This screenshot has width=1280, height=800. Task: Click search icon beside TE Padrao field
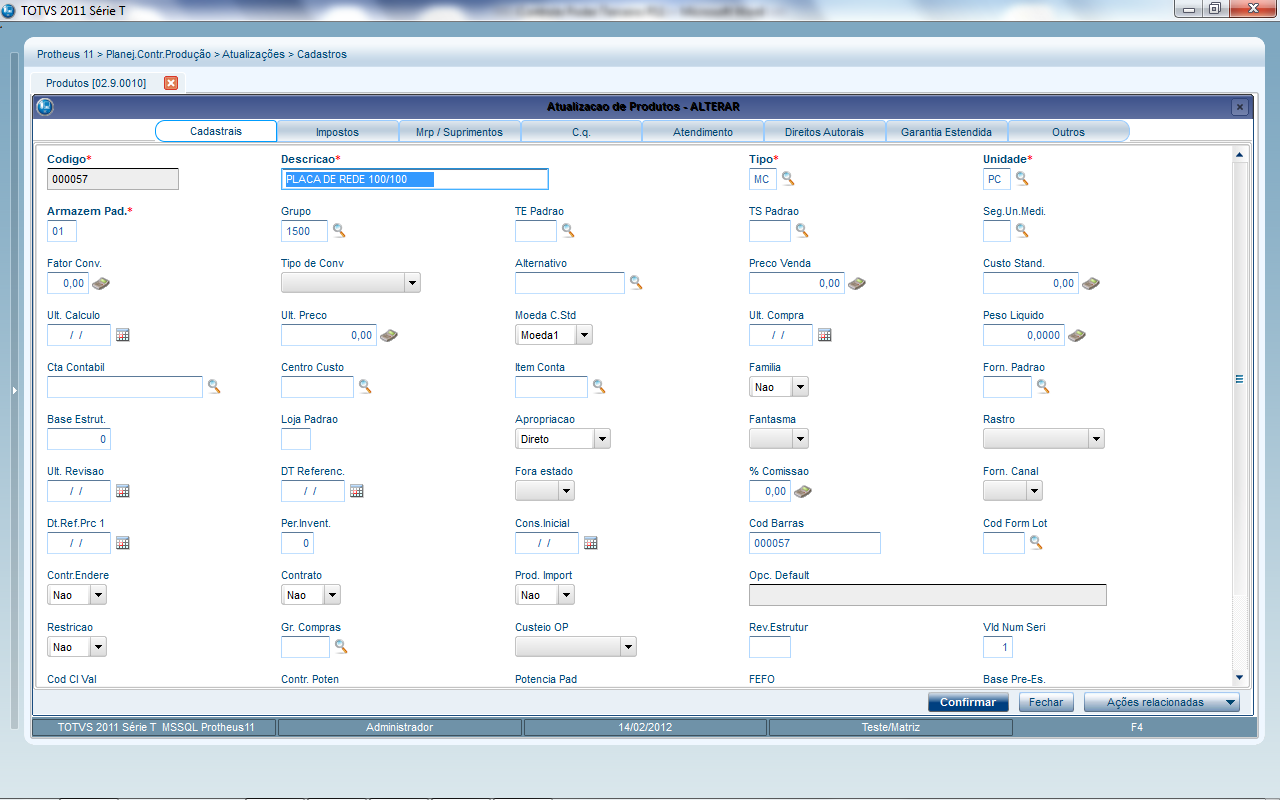568,231
